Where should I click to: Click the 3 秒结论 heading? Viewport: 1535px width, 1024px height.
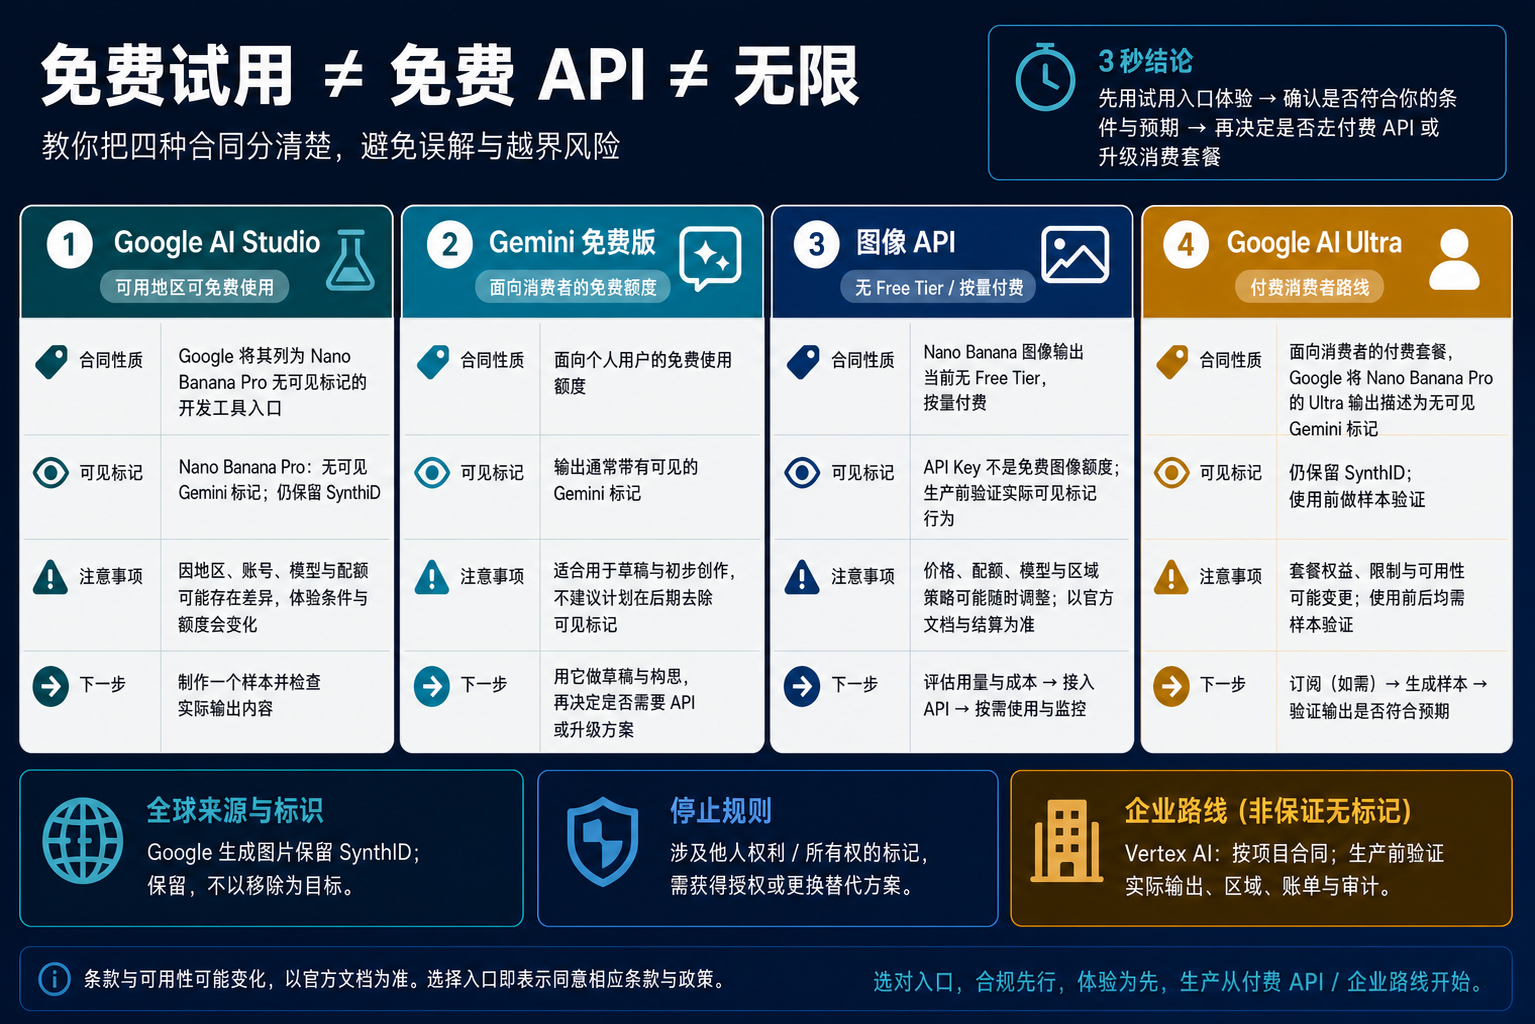pos(1146,61)
